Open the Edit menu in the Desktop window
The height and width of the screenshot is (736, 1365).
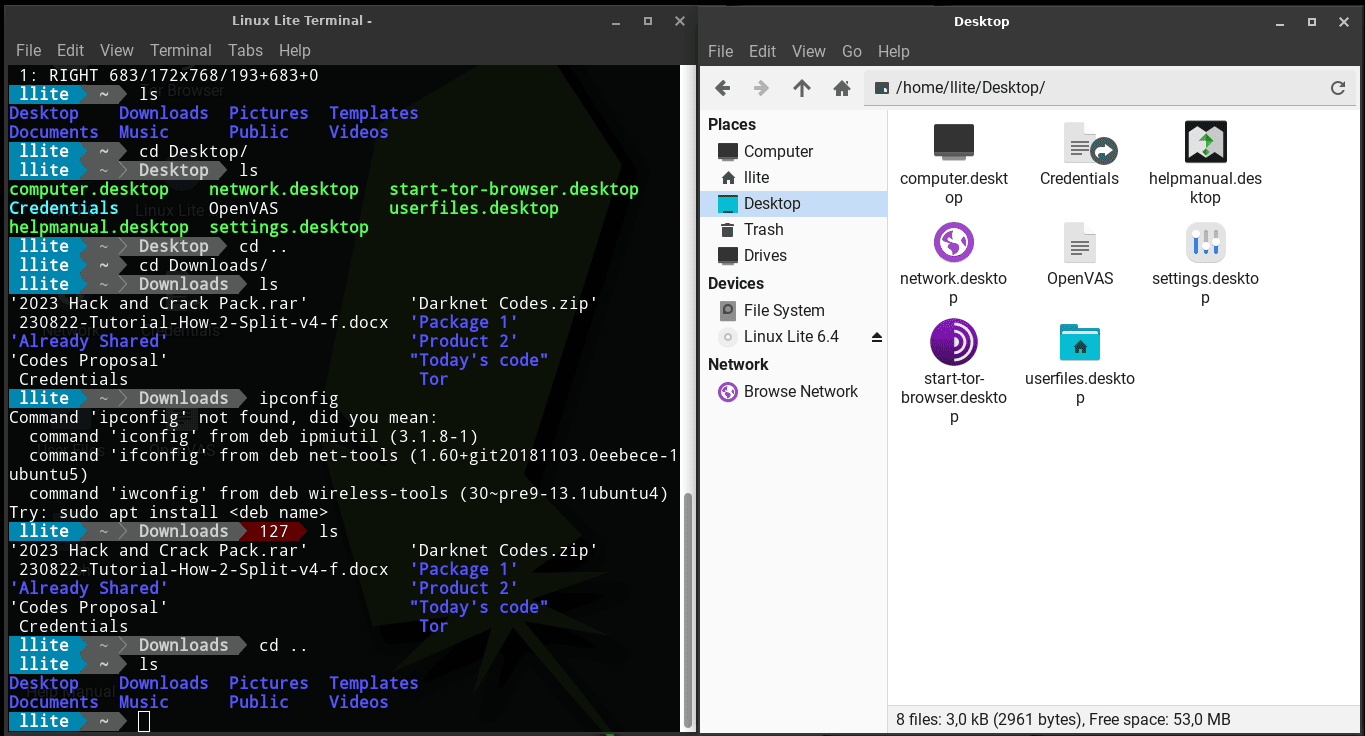[762, 51]
